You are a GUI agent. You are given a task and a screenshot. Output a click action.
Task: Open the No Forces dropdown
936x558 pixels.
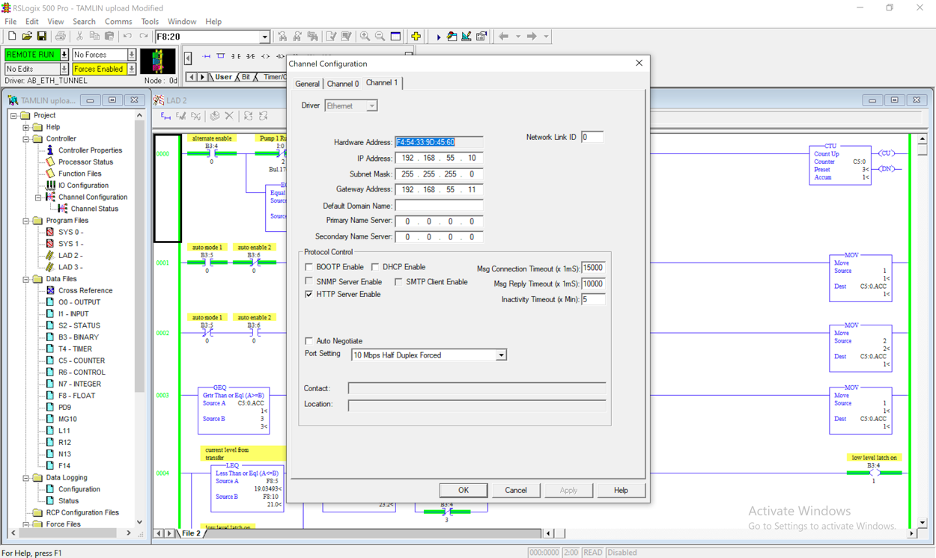click(131, 54)
